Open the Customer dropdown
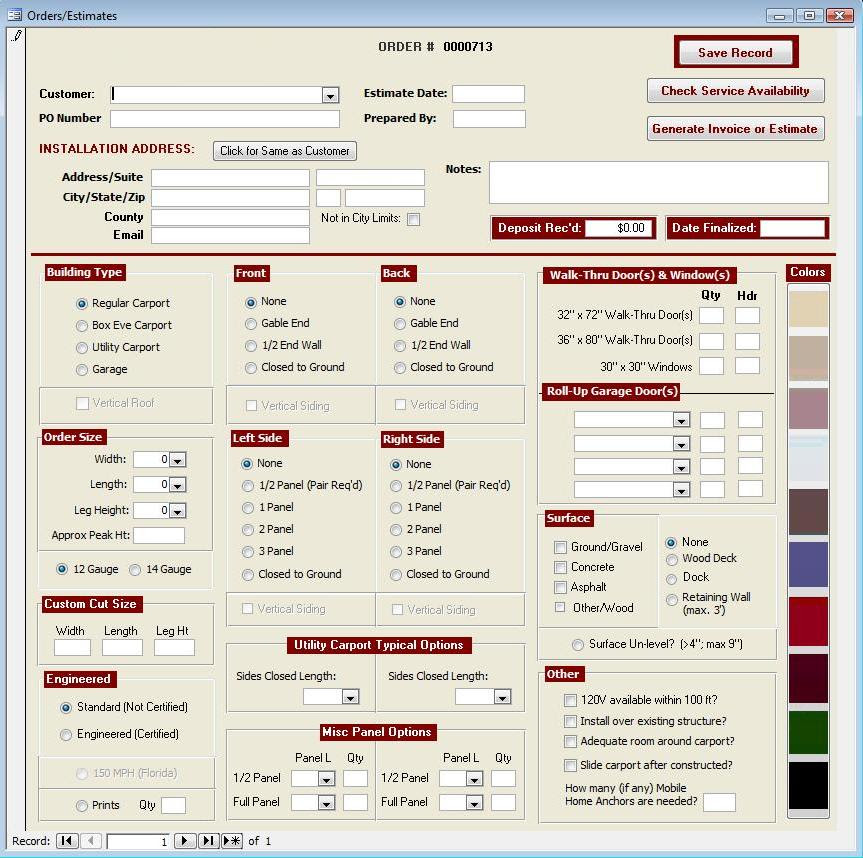The image size is (863, 858). click(x=330, y=94)
